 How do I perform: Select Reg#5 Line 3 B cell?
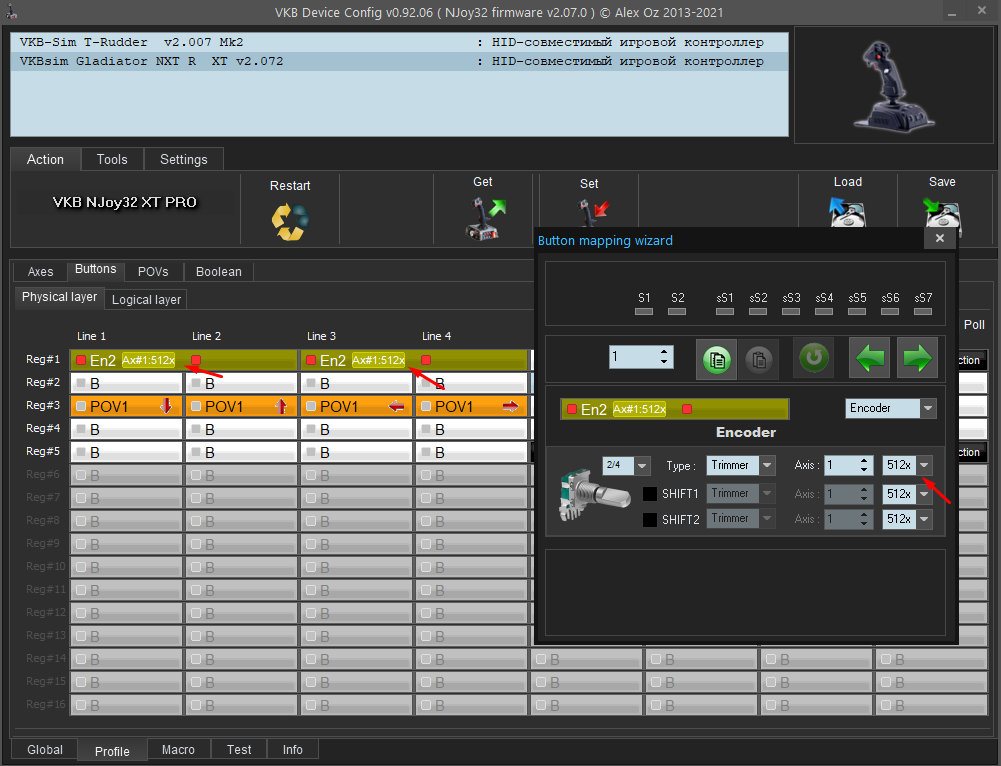pyautogui.click(x=357, y=452)
